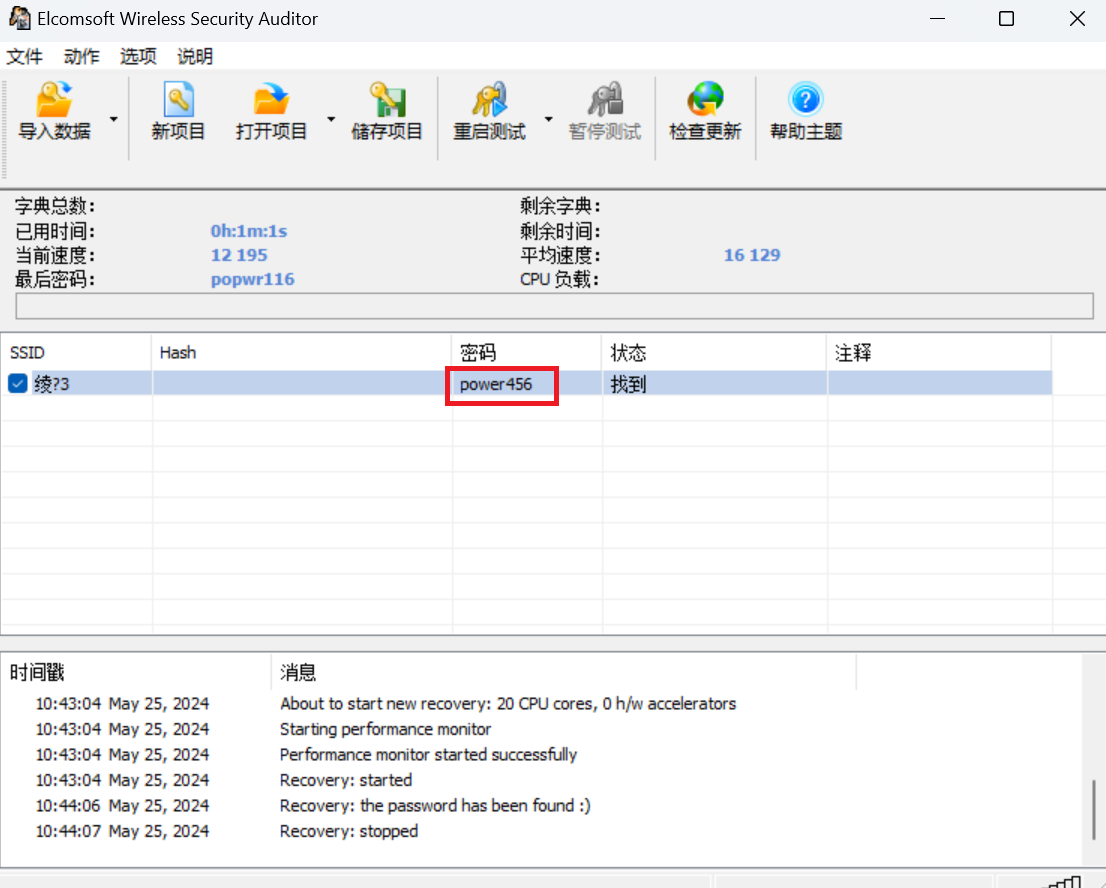This screenshot has width=1106, height=888.
Task: Click current speed value 12 195
Action: coord(239,255)
